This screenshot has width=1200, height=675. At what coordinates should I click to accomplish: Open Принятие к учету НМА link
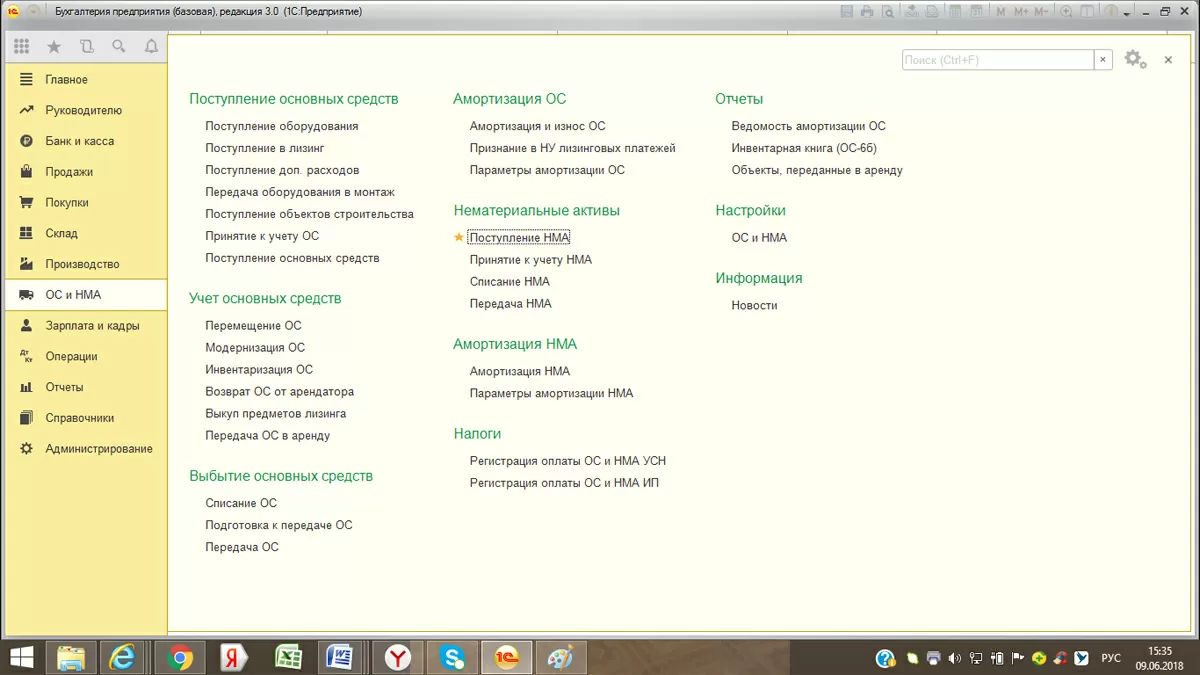(531, 259)
